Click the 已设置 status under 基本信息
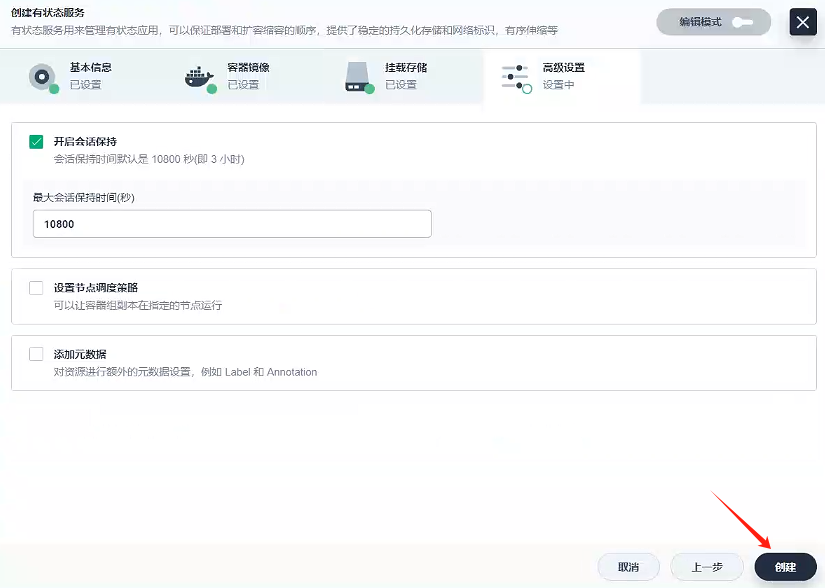Viewport: 825px width, 588px height. coord(85,85)
